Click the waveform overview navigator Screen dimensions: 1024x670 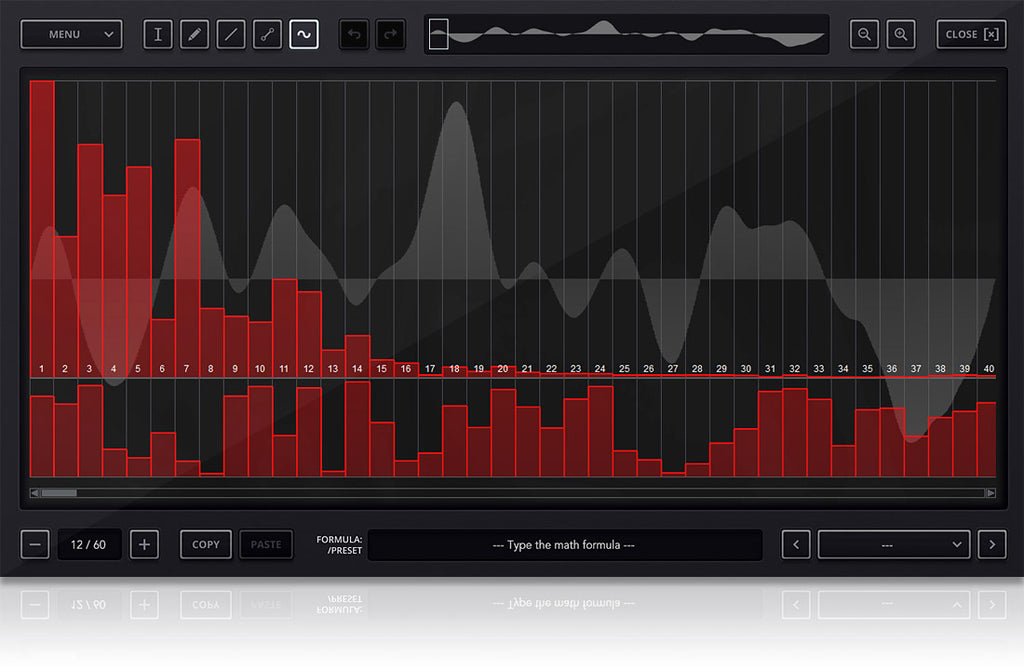pyautogui.click(x=626, y=34)
